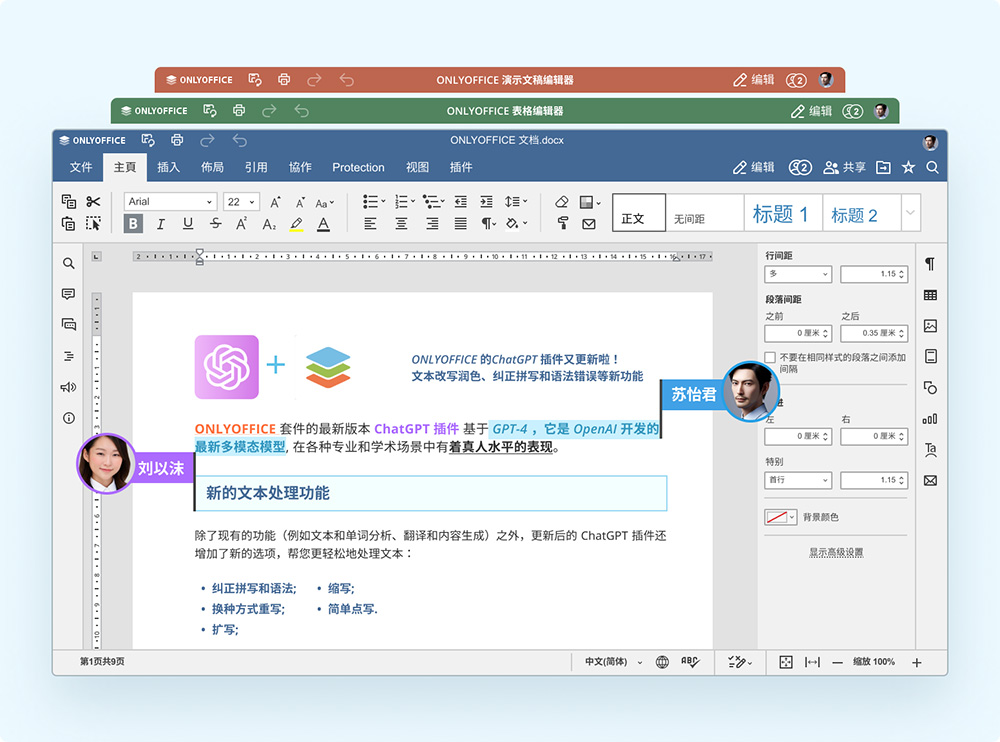The width and height of the screenshot is (1000, 742).
Task: Print from the green 表格编辑器 window
Action: [239, 110]
